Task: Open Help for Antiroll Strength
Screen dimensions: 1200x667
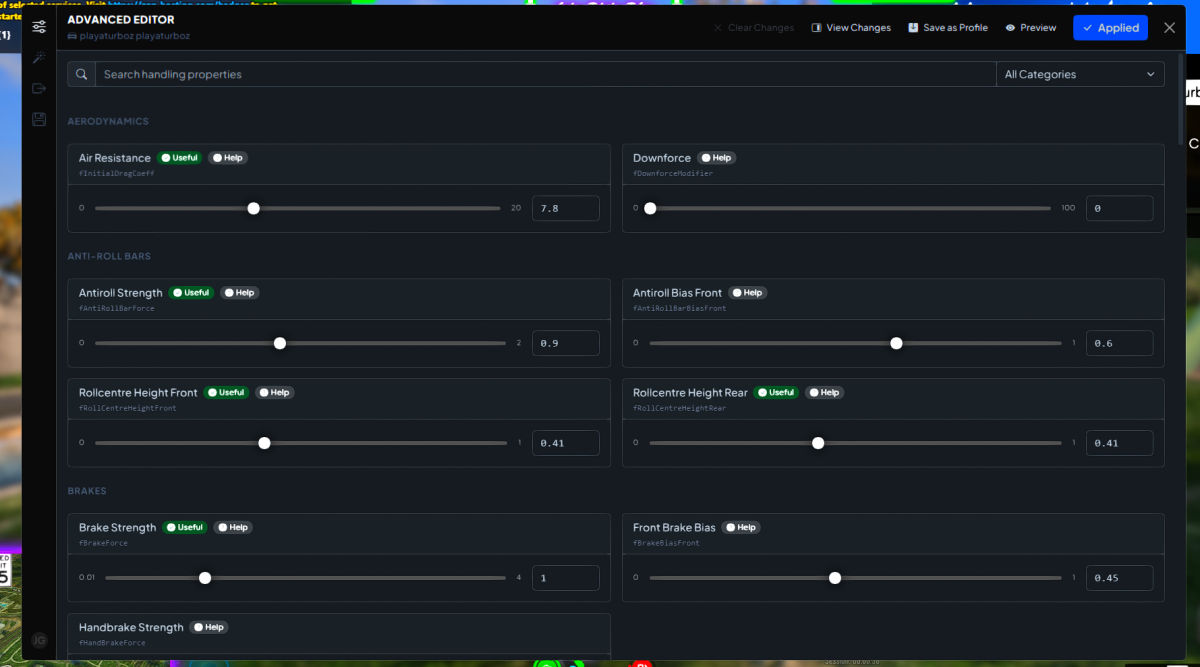Action: (239, 293)
